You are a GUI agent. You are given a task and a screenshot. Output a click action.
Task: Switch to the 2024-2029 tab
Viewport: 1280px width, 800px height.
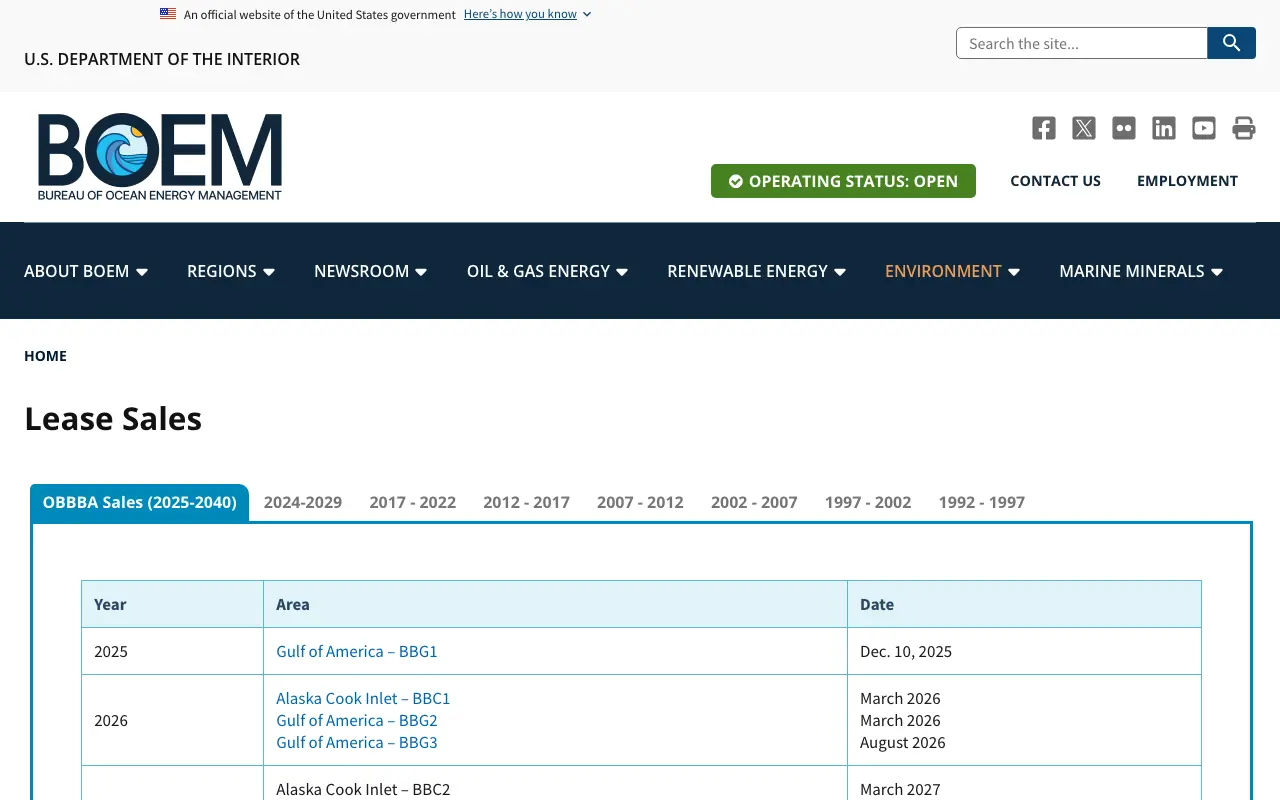[303, 502]
